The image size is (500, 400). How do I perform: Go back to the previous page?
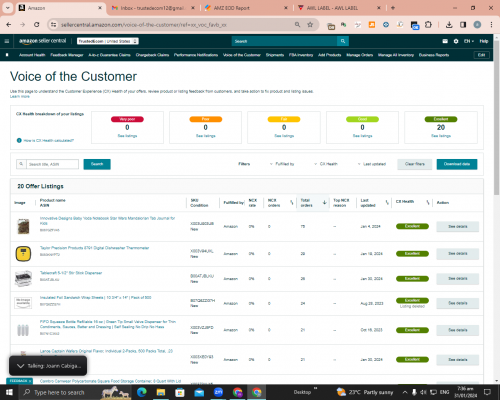(x=9, y=24)
